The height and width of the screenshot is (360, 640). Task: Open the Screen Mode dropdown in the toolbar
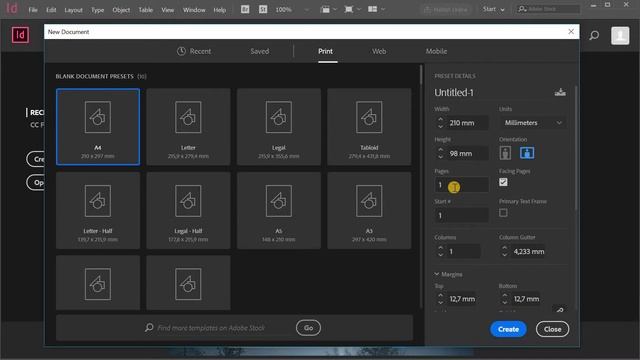click(352, 9)
